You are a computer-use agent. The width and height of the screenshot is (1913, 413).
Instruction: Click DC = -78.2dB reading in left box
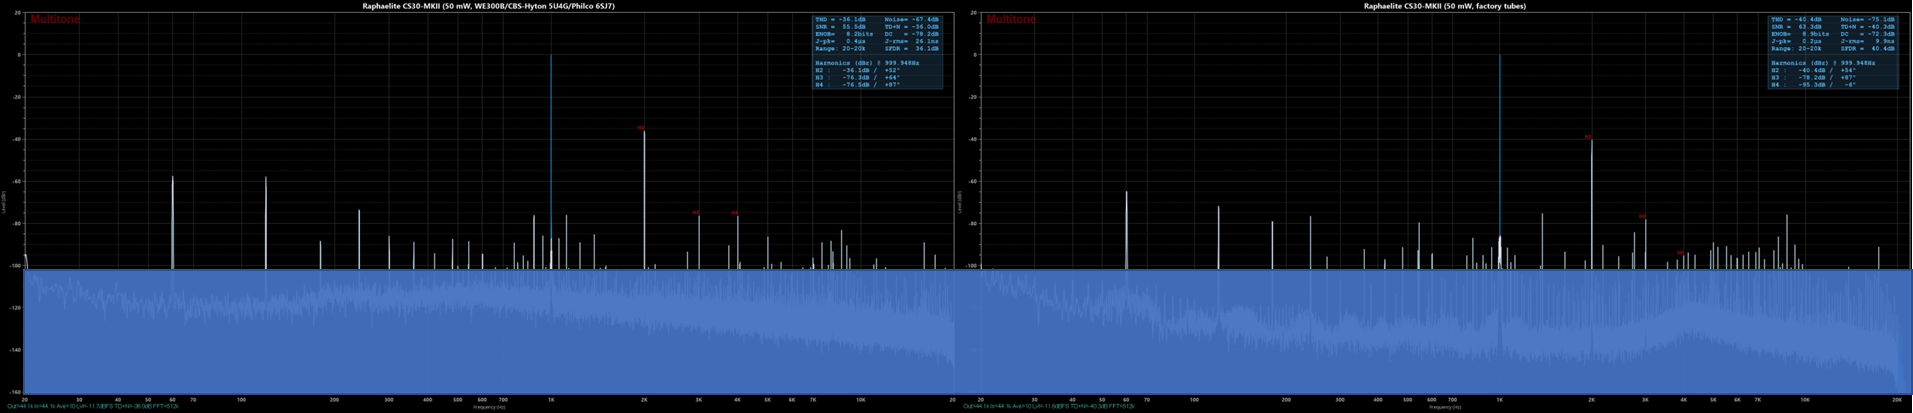[912, 34]
